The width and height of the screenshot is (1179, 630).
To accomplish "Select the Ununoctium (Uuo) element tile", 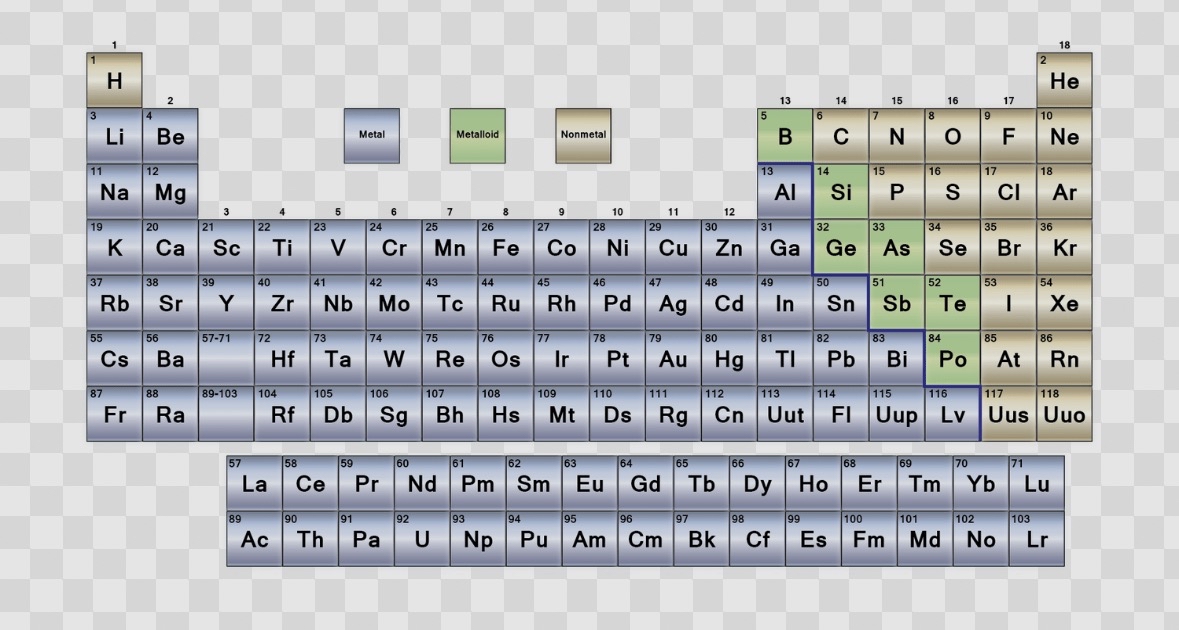I will 1064,415.
